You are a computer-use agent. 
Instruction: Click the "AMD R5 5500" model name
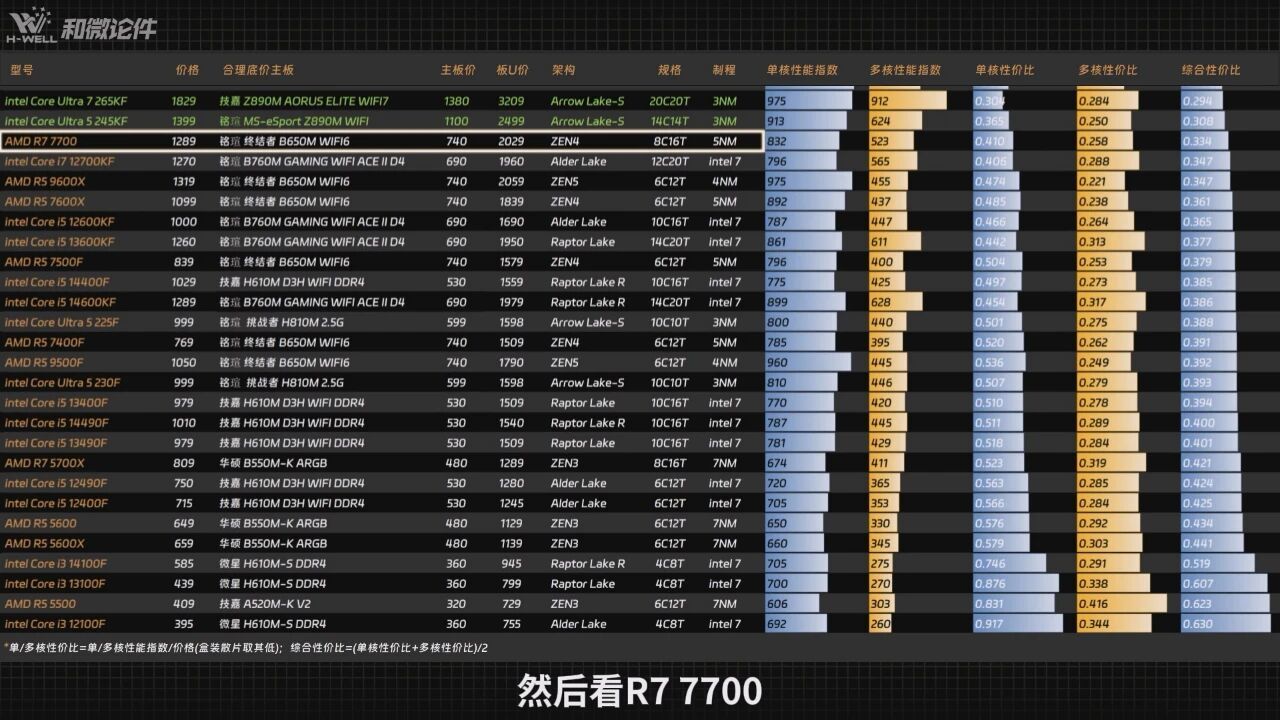[41, 604]
